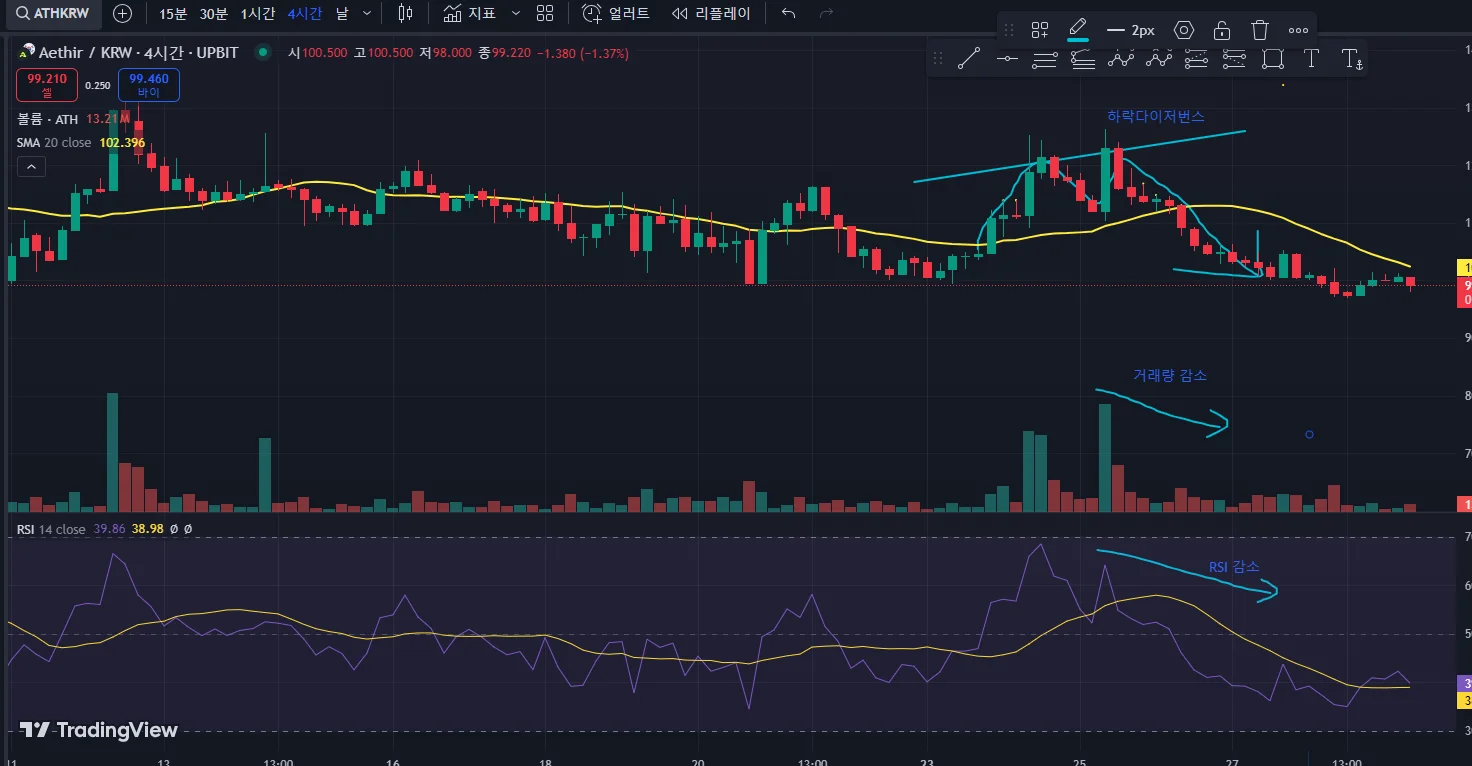Redo the chart action

826,13
